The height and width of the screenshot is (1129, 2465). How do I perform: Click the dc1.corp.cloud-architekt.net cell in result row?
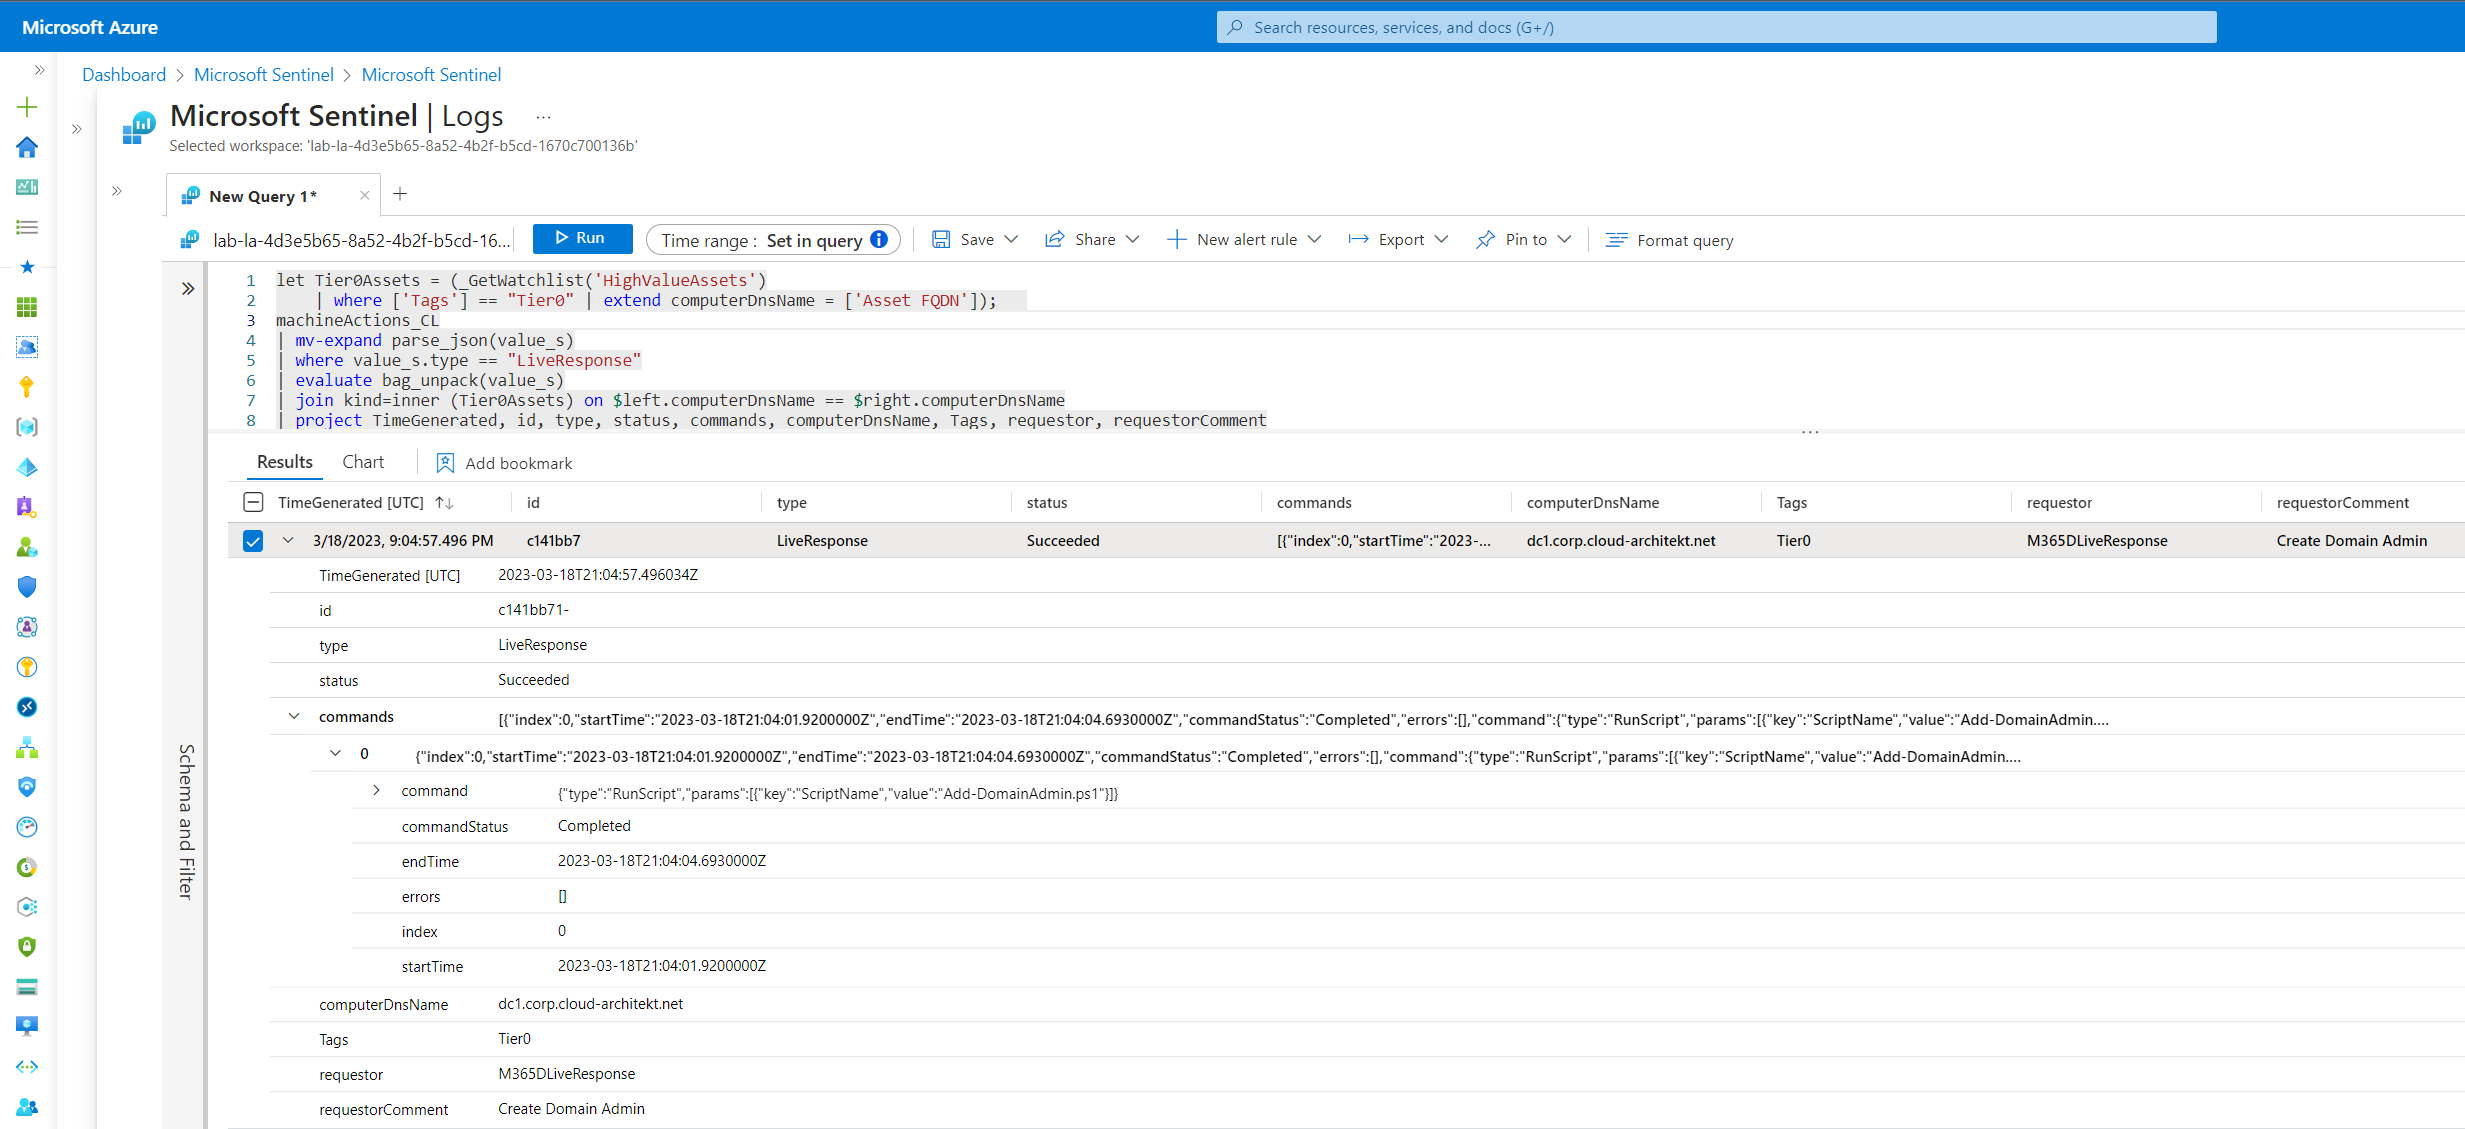coord(1621,541)
